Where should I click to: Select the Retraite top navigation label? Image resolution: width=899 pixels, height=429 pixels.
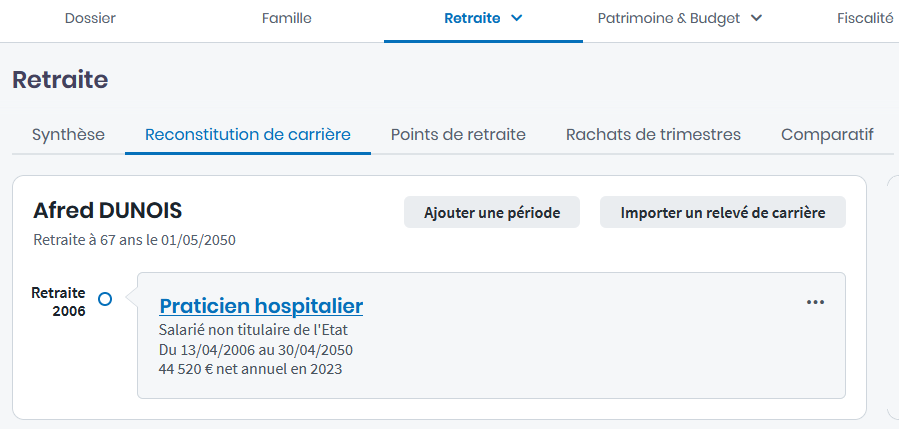[x=471, y=17]
